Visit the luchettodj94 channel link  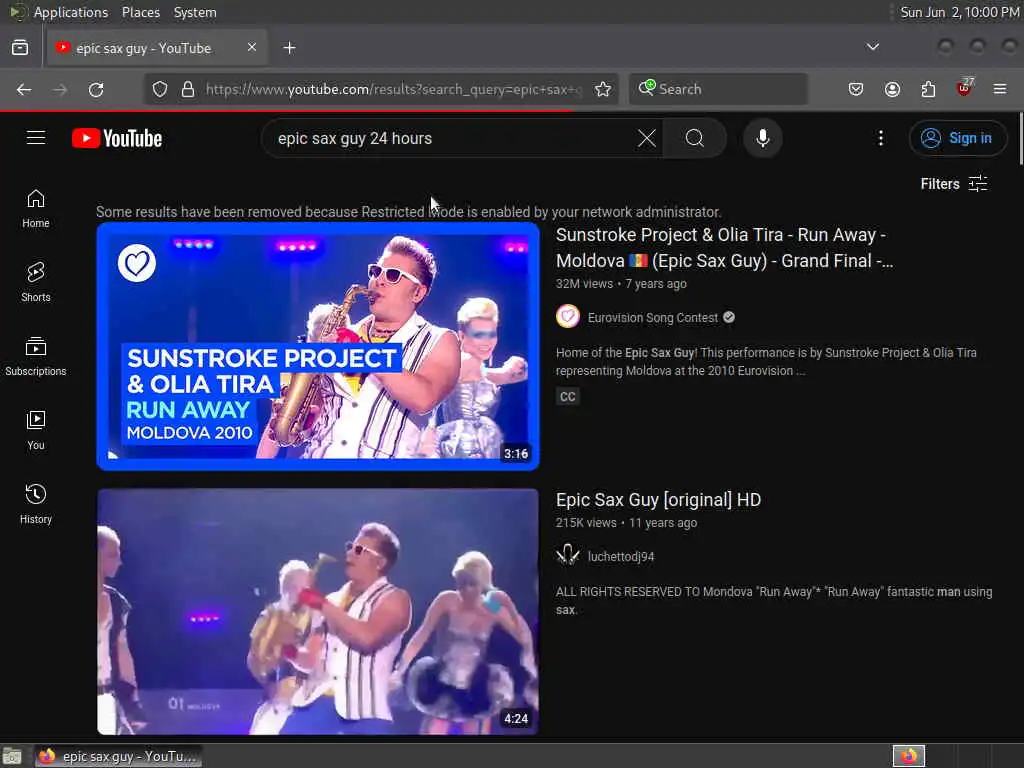tap(621, 557)
